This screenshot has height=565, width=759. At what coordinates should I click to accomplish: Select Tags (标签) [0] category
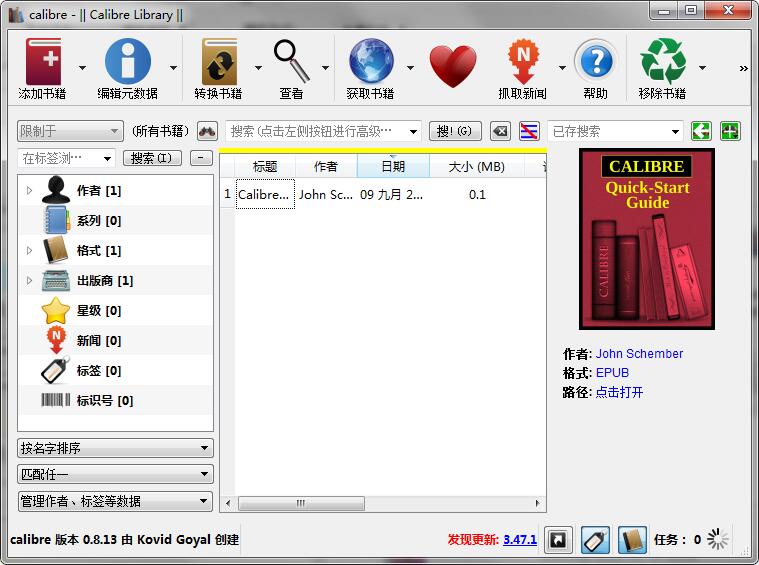coord(115,370)
